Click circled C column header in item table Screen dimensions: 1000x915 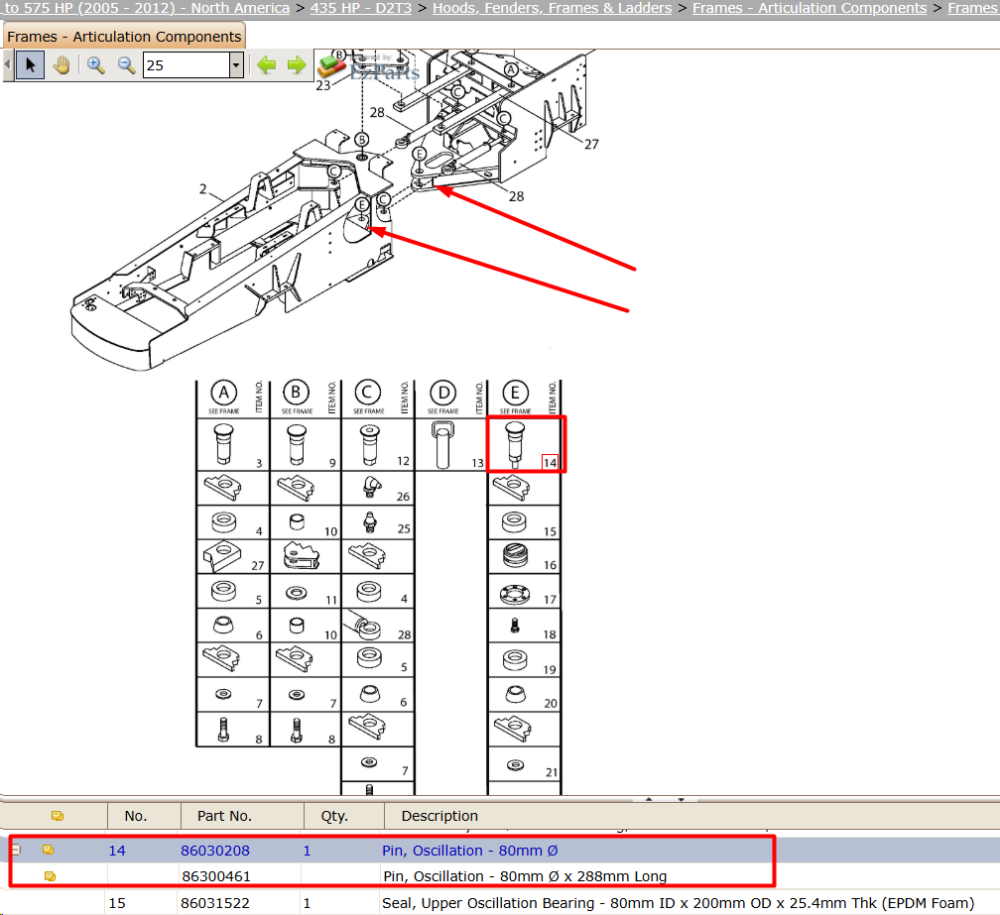(x=368, y=393)
